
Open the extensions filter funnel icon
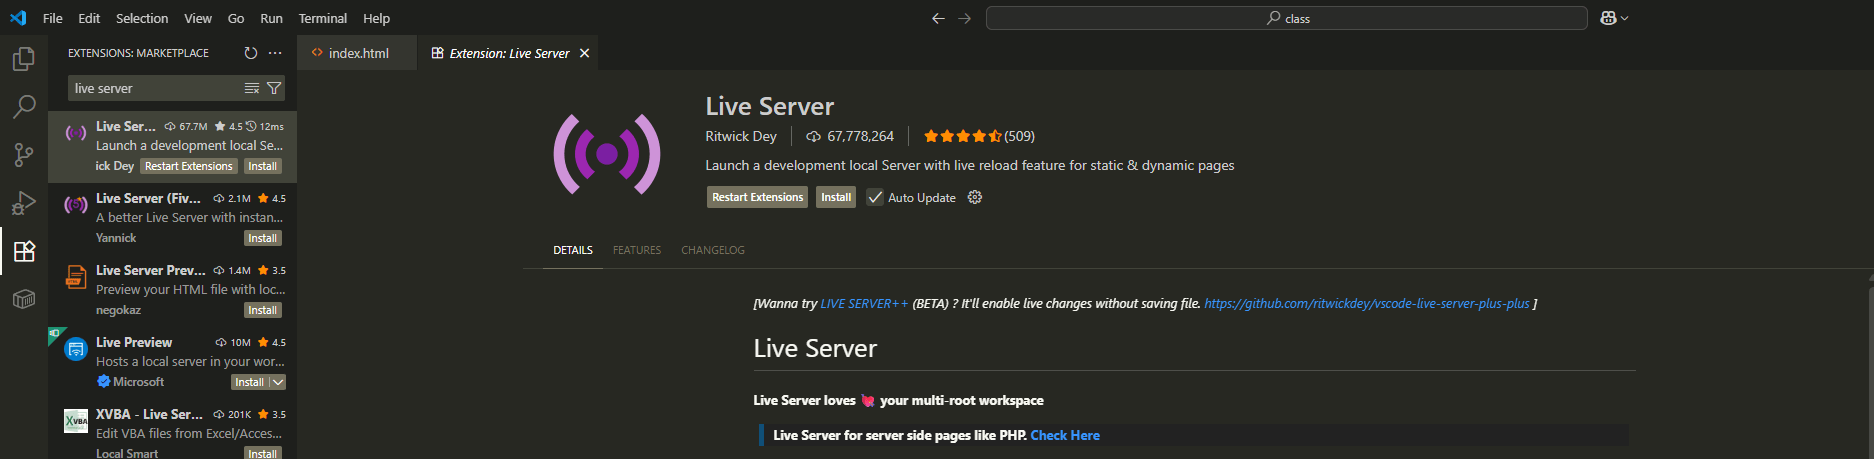pyautogui.click(x=274, y=89)
